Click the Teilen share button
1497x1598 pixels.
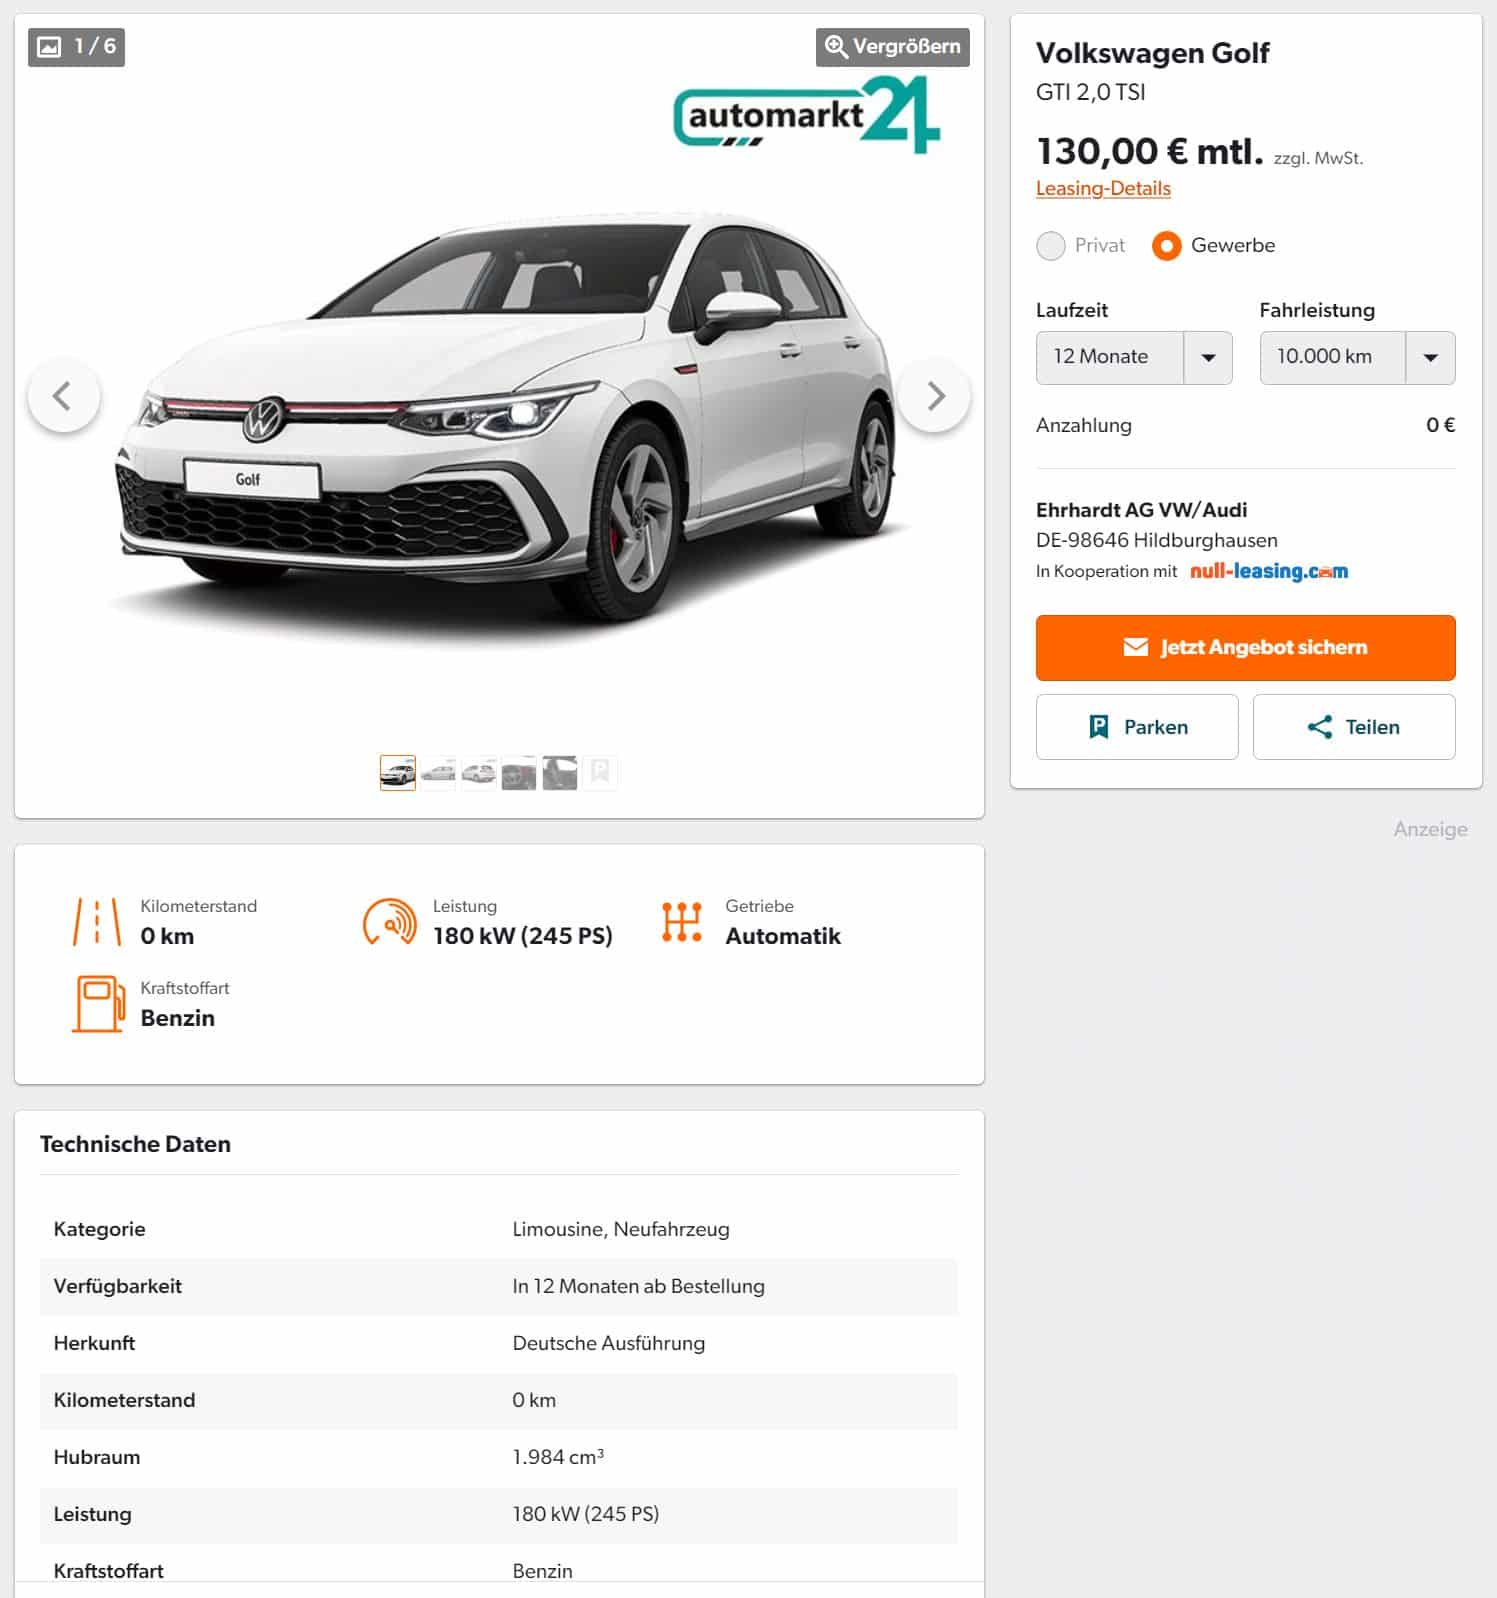click(1354, 727)
